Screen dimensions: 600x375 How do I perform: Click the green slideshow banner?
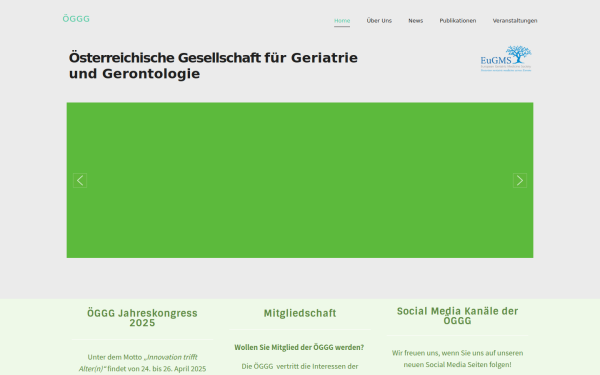click(x=300, y=180)
